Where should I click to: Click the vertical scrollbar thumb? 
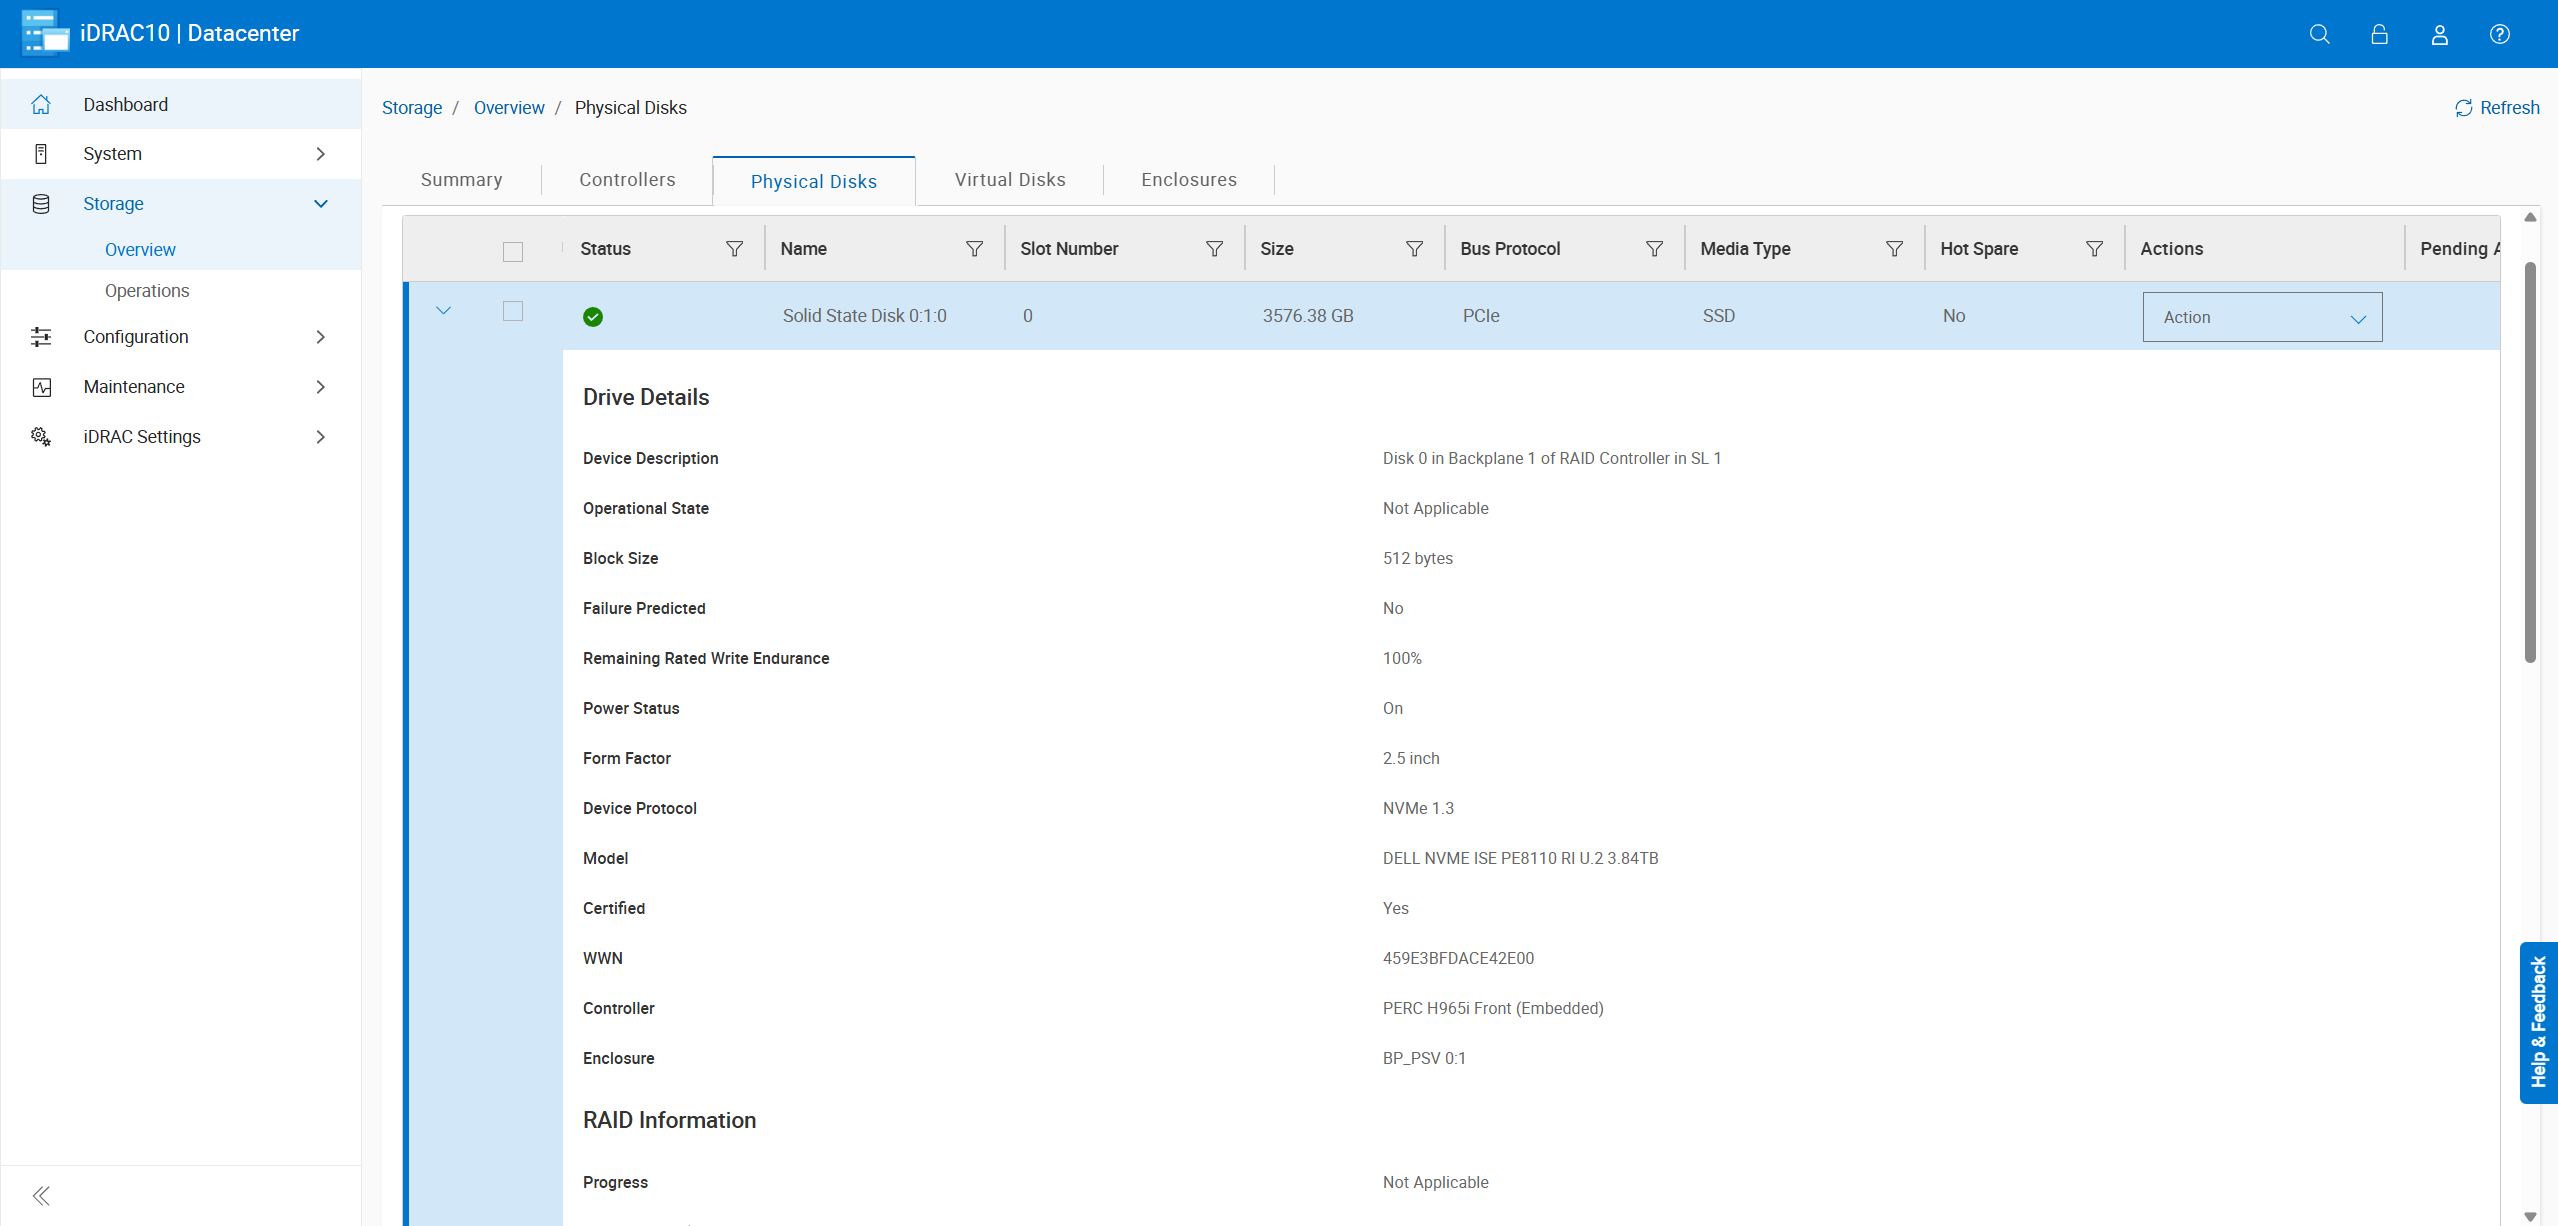2530,460
